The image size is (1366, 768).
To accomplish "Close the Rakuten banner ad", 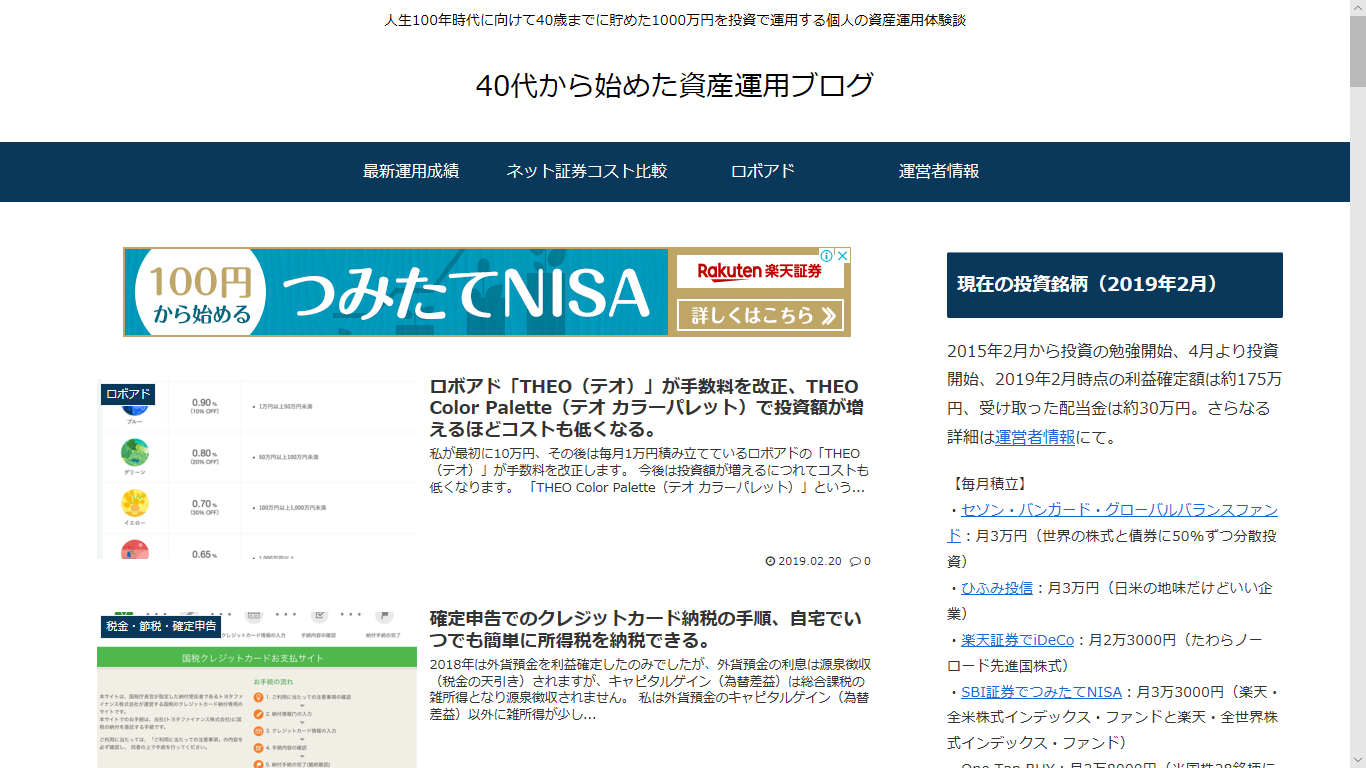I will pos(843,255).
